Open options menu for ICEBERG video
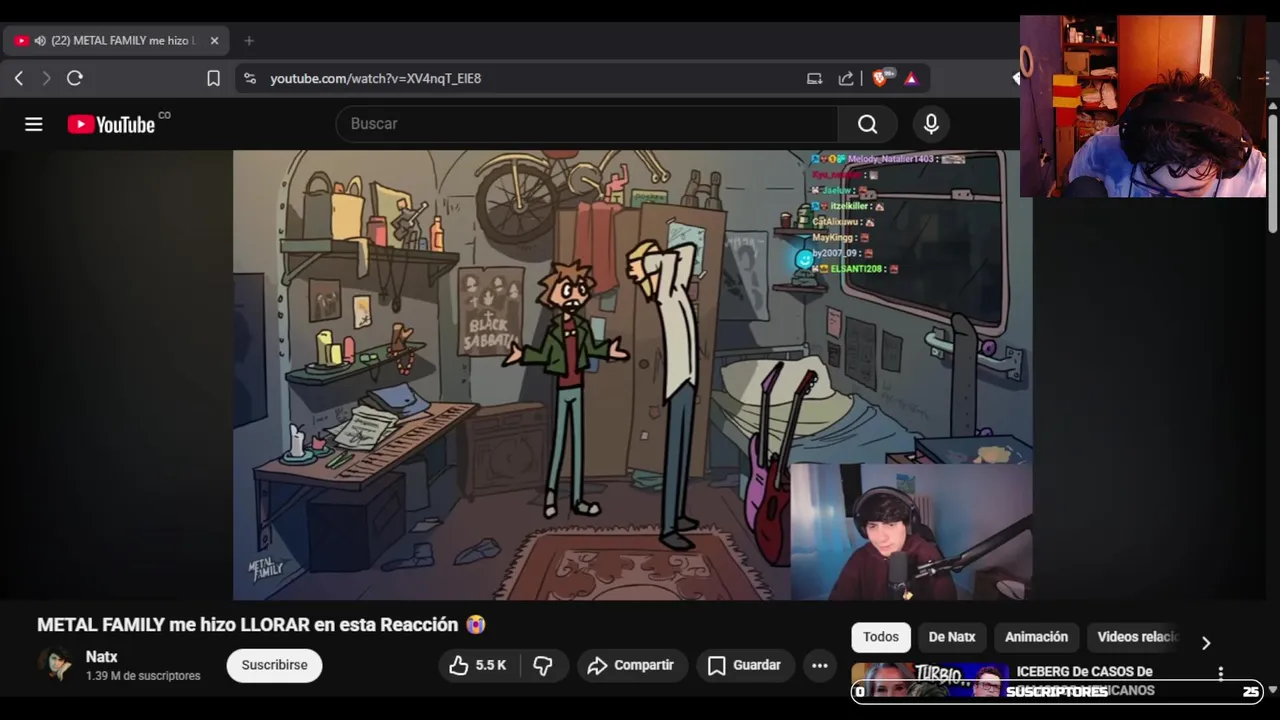Screen dimensions: 1280x720 click(1220, 673)
